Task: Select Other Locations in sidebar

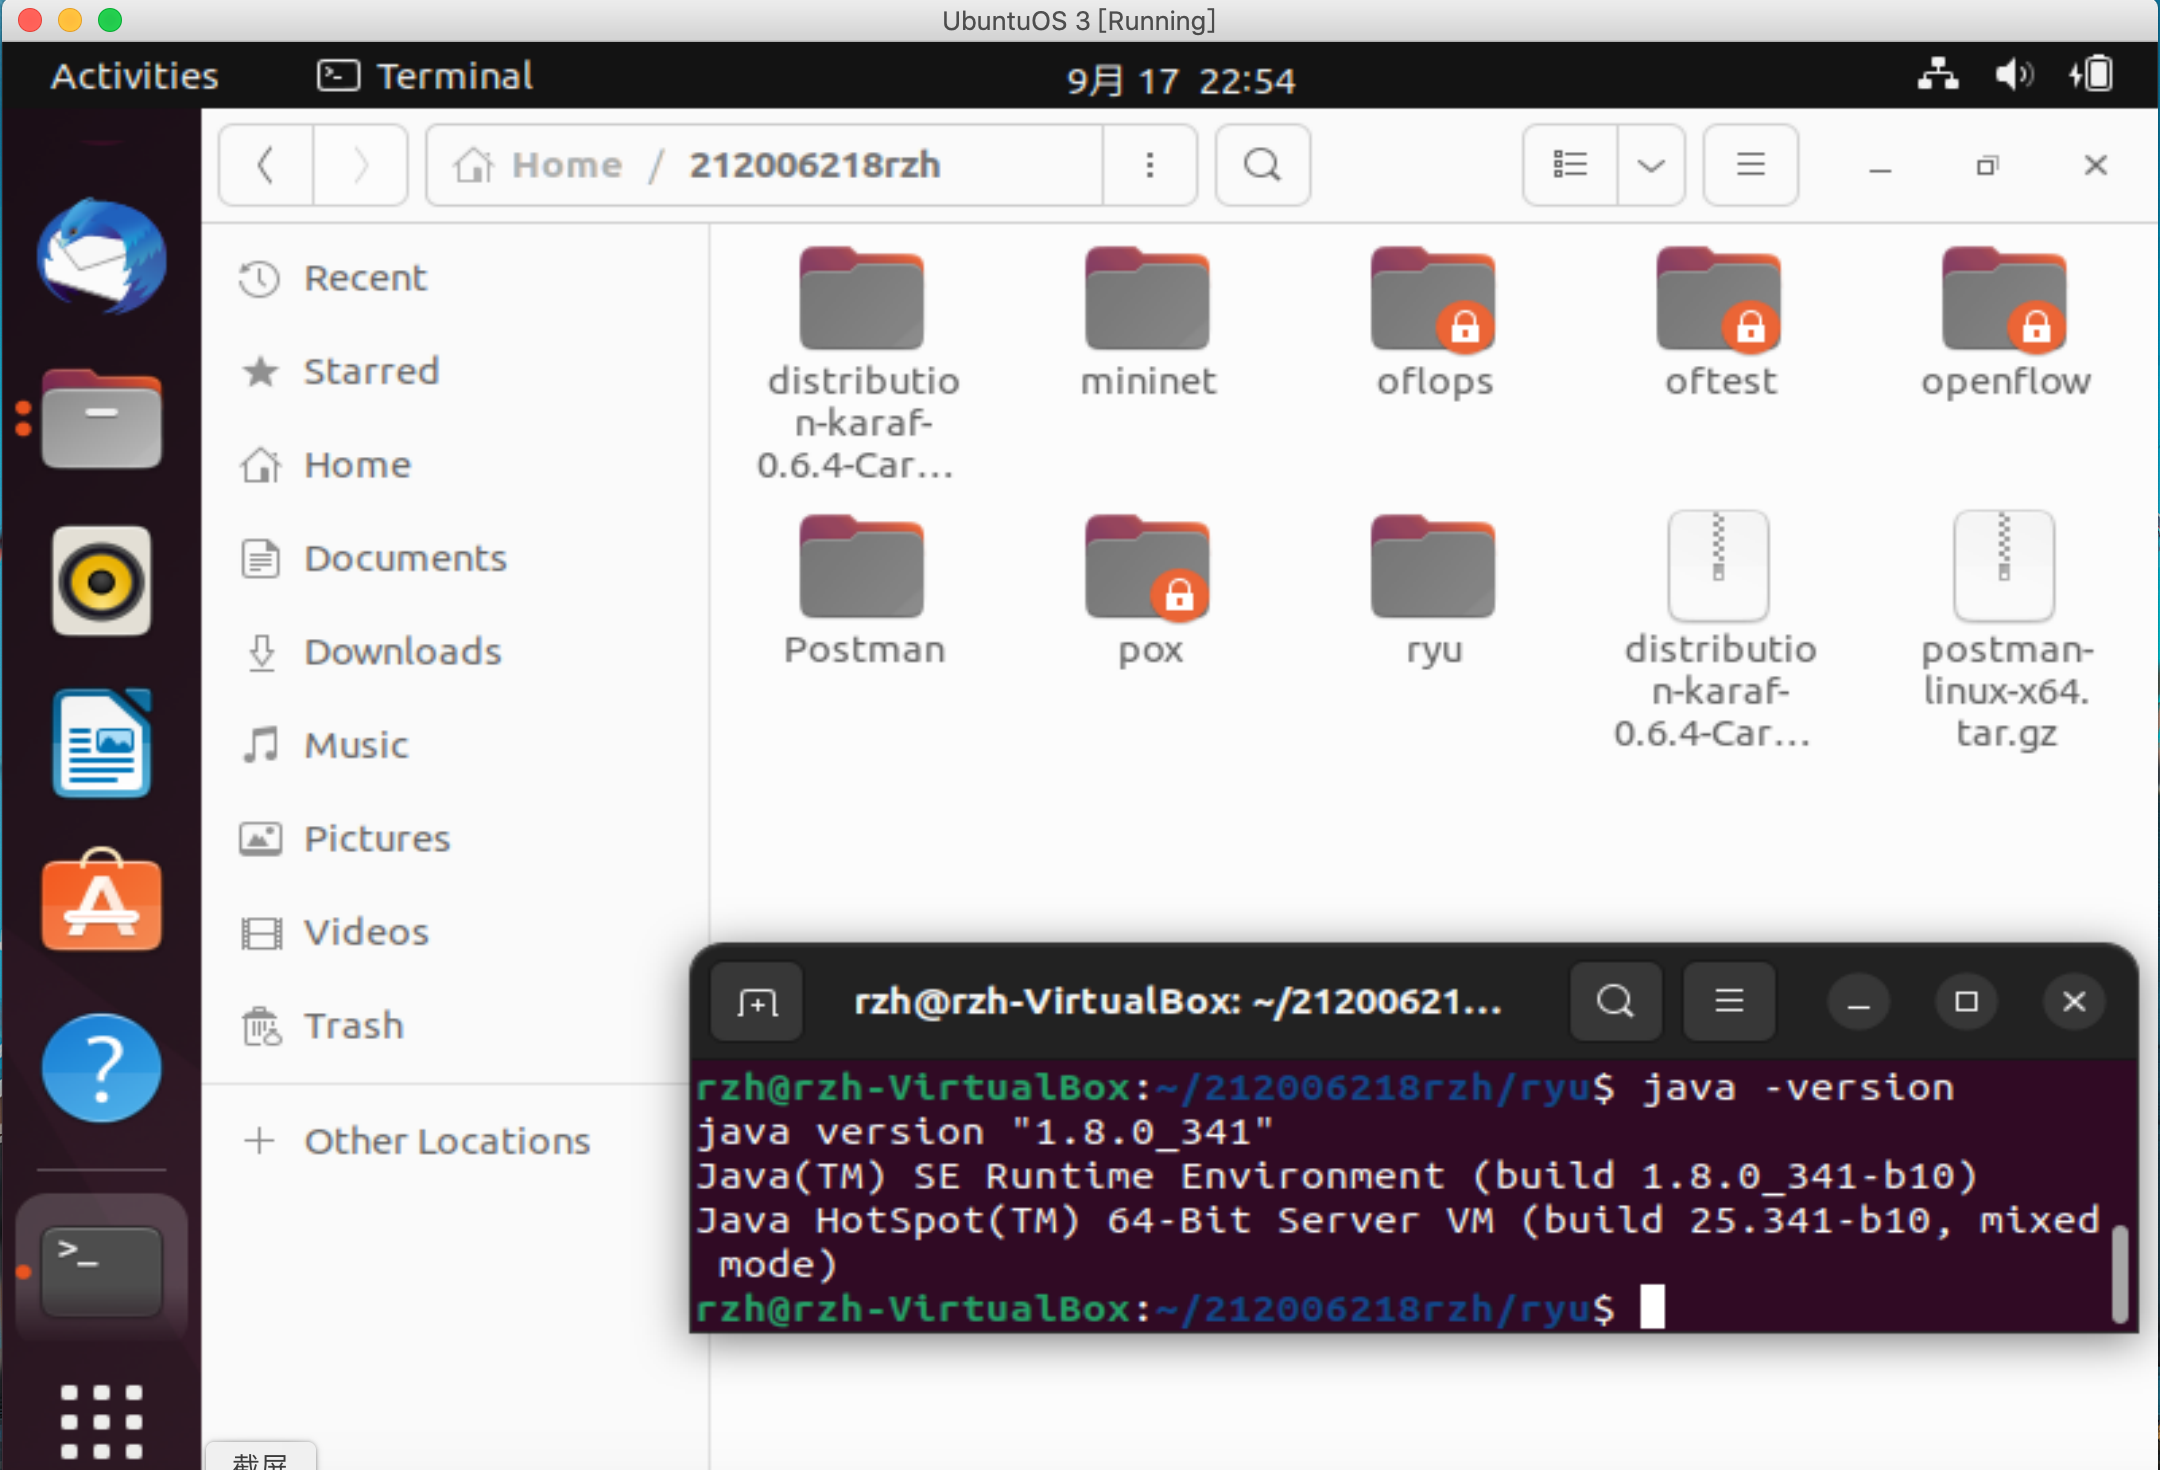Action: click(x=446, y=1141)
